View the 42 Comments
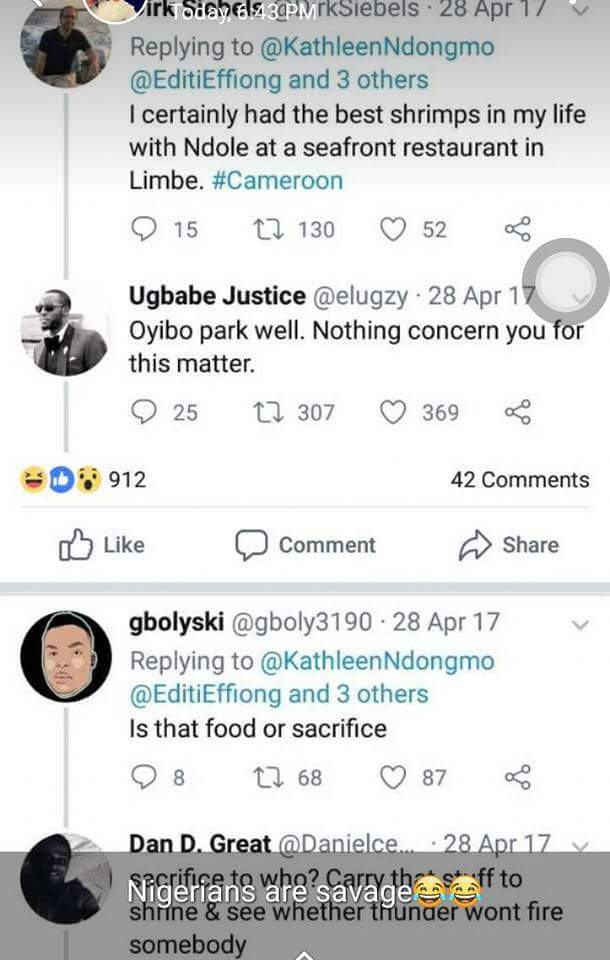 pos(520,480)
